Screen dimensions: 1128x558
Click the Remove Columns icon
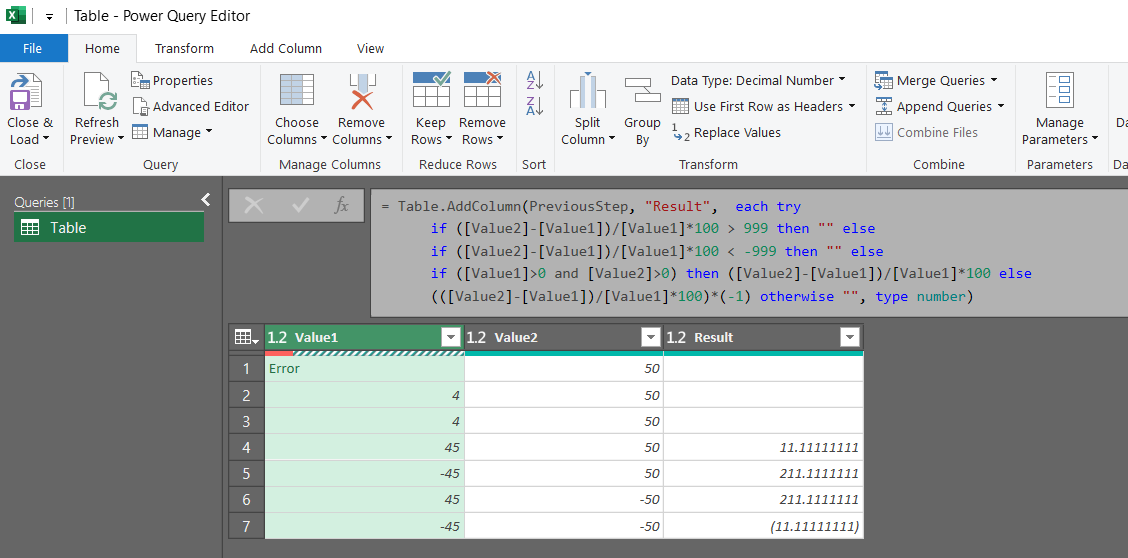click(362, 91)
